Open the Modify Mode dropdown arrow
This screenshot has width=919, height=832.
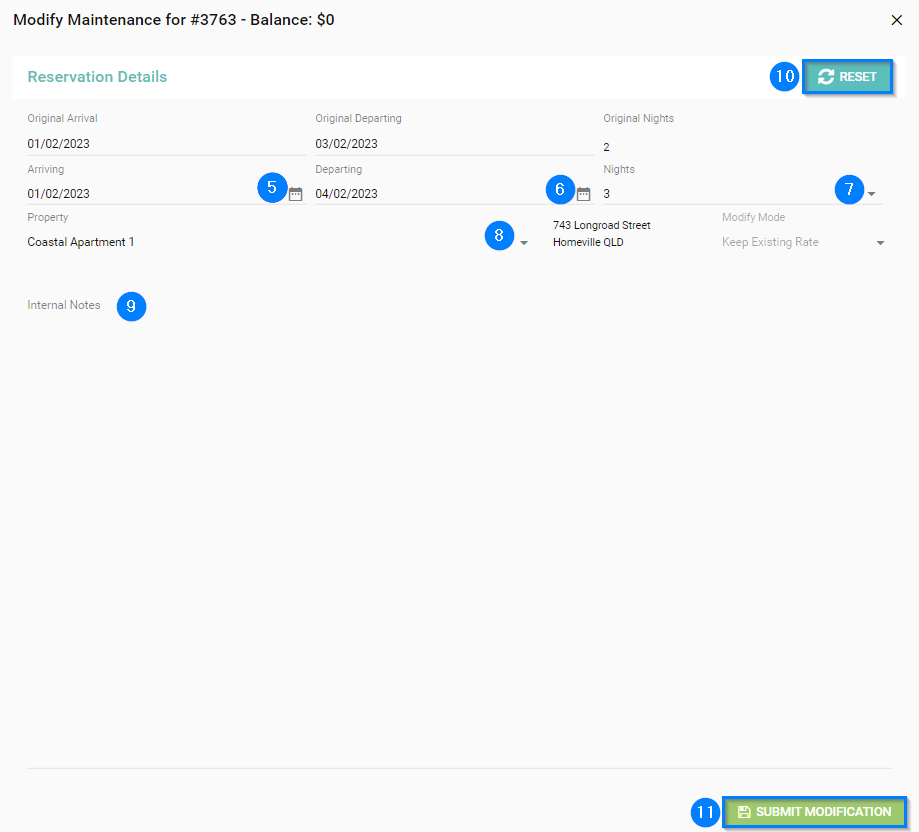[x=880, y=243]
